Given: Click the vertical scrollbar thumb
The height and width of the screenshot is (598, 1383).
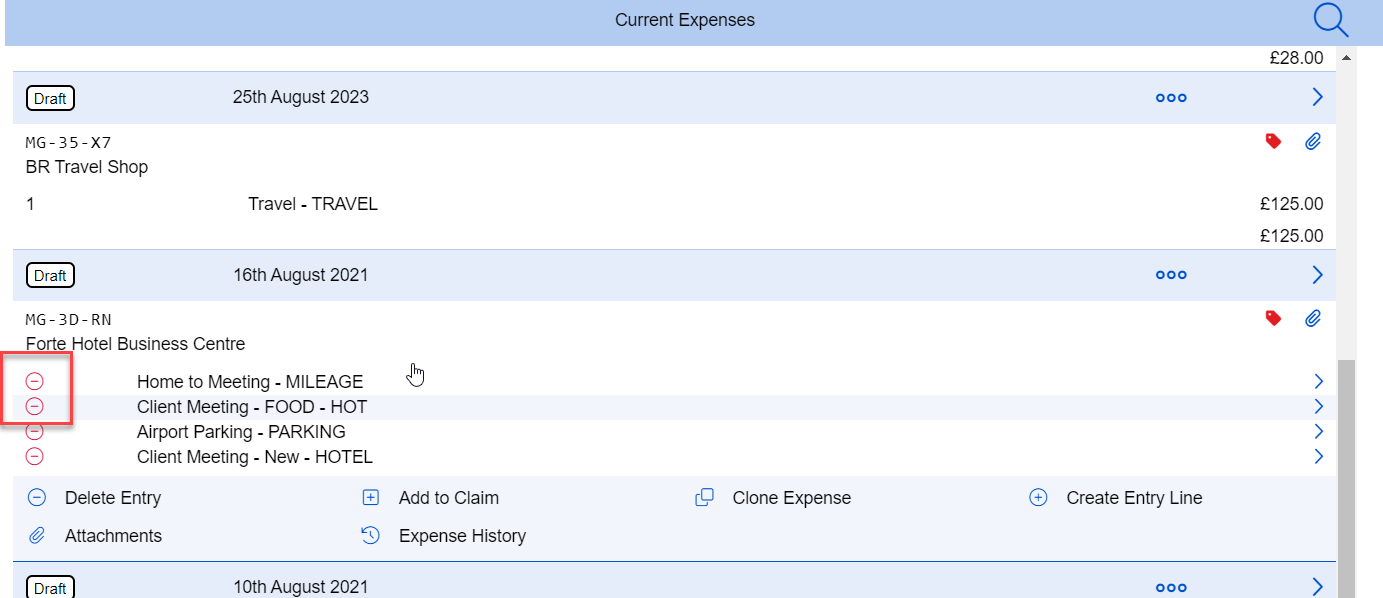Looking at the screenshot, I should pos(1346,479).
